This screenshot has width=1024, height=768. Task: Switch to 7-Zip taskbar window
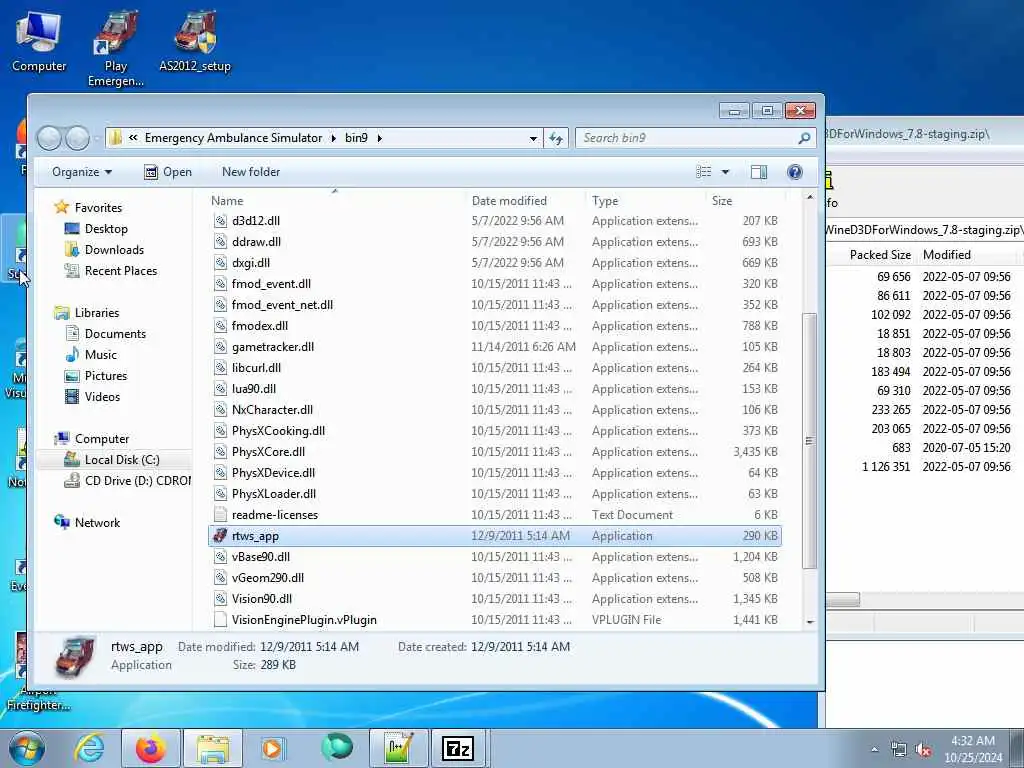458,748
